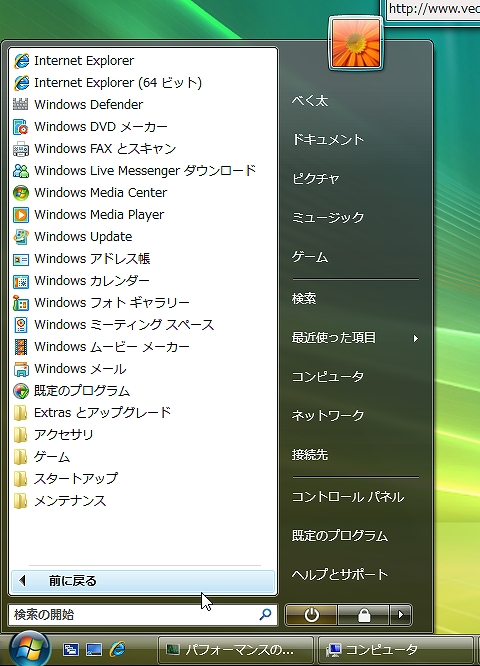Click the lock button in Start menu
Viewport: 480px width, 666px height.
pyautogui.click(x=364, y=615)
